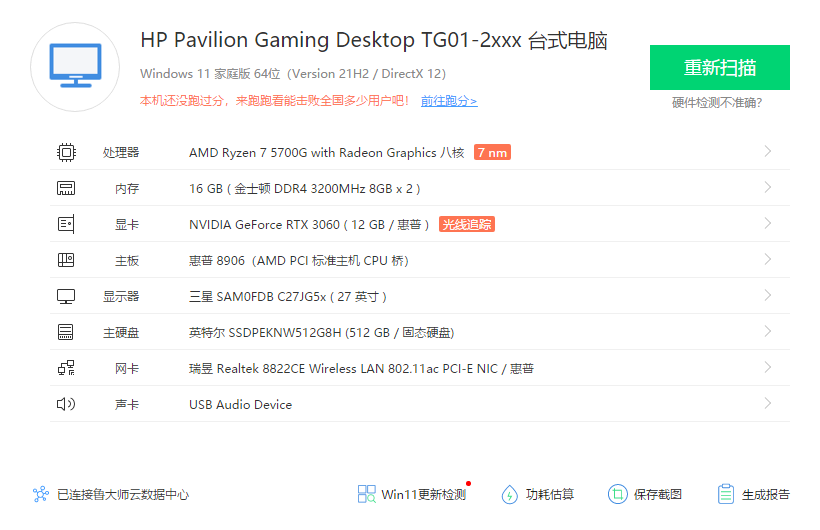The width and height of the screenshot is (820, 530).
Task: Click the memory (内存) module icon
Action: (x=66, y=188)
